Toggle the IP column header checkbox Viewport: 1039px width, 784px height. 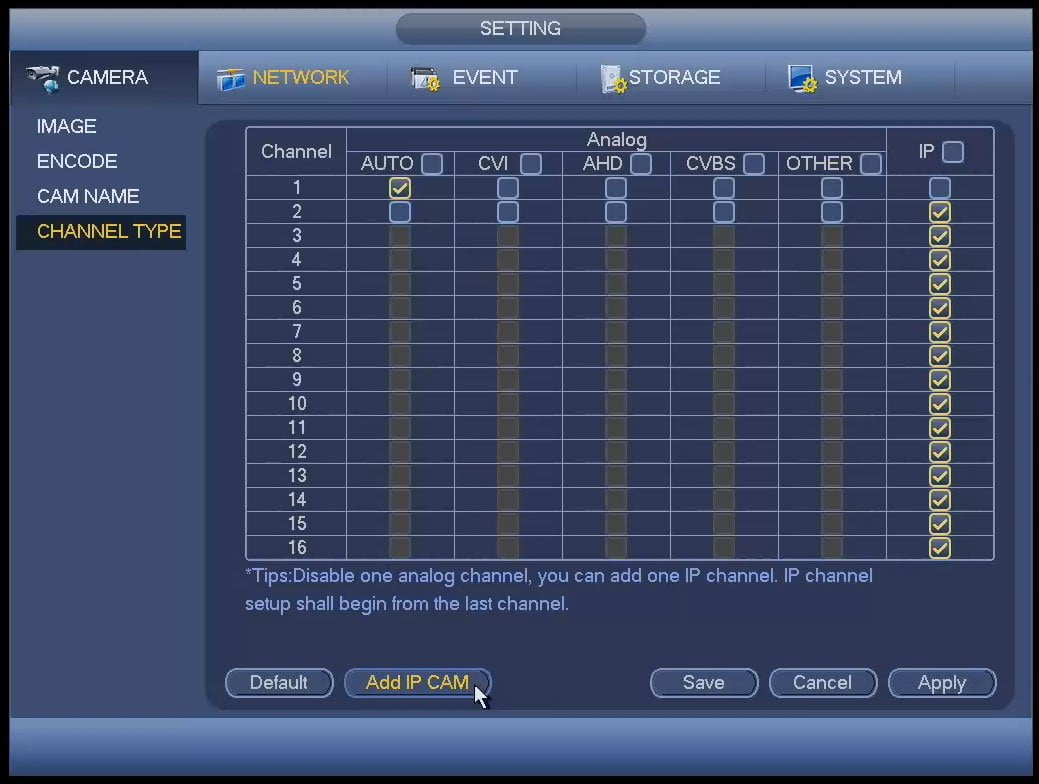point(953,152)
